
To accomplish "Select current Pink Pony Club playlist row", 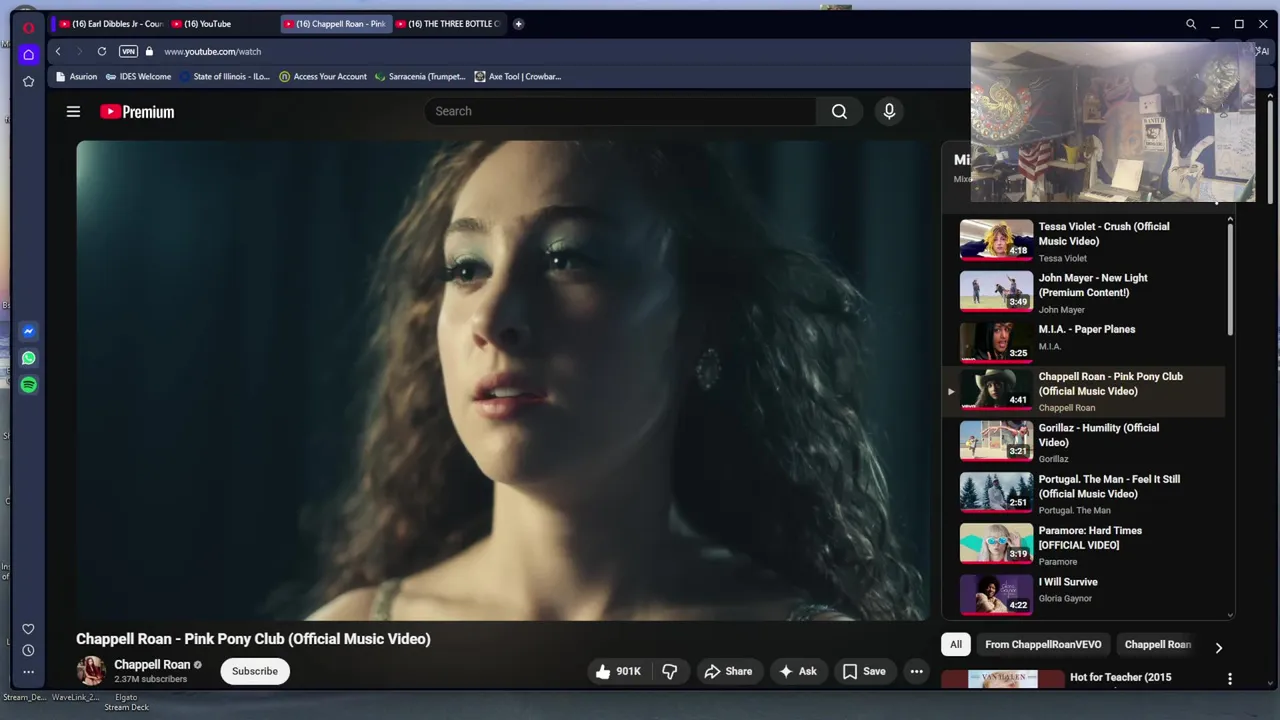I will pos(1084,391).
